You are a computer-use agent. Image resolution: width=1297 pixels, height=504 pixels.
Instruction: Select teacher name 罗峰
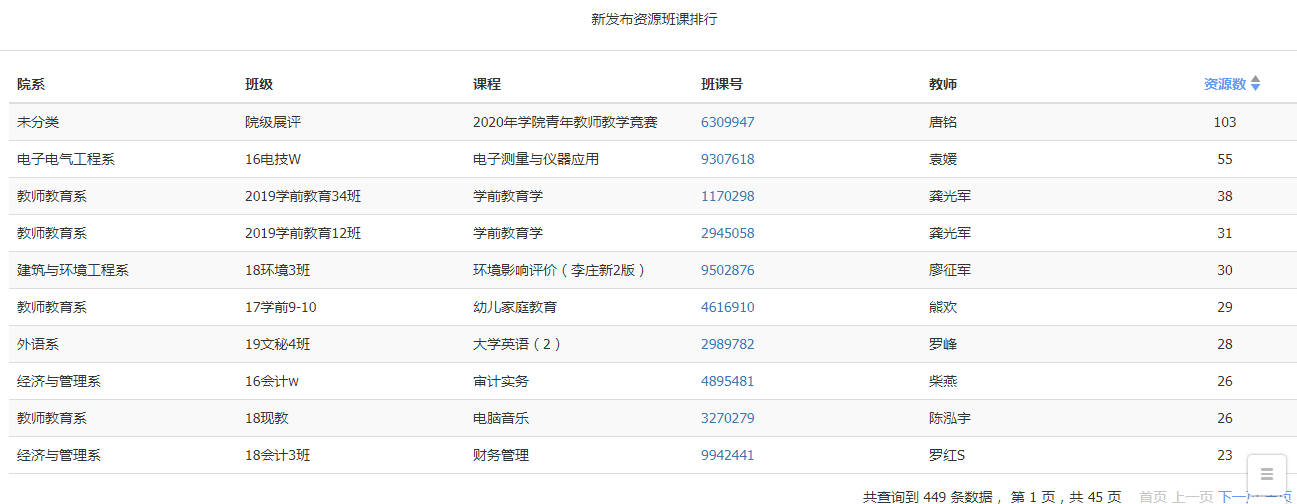[943, 344]
